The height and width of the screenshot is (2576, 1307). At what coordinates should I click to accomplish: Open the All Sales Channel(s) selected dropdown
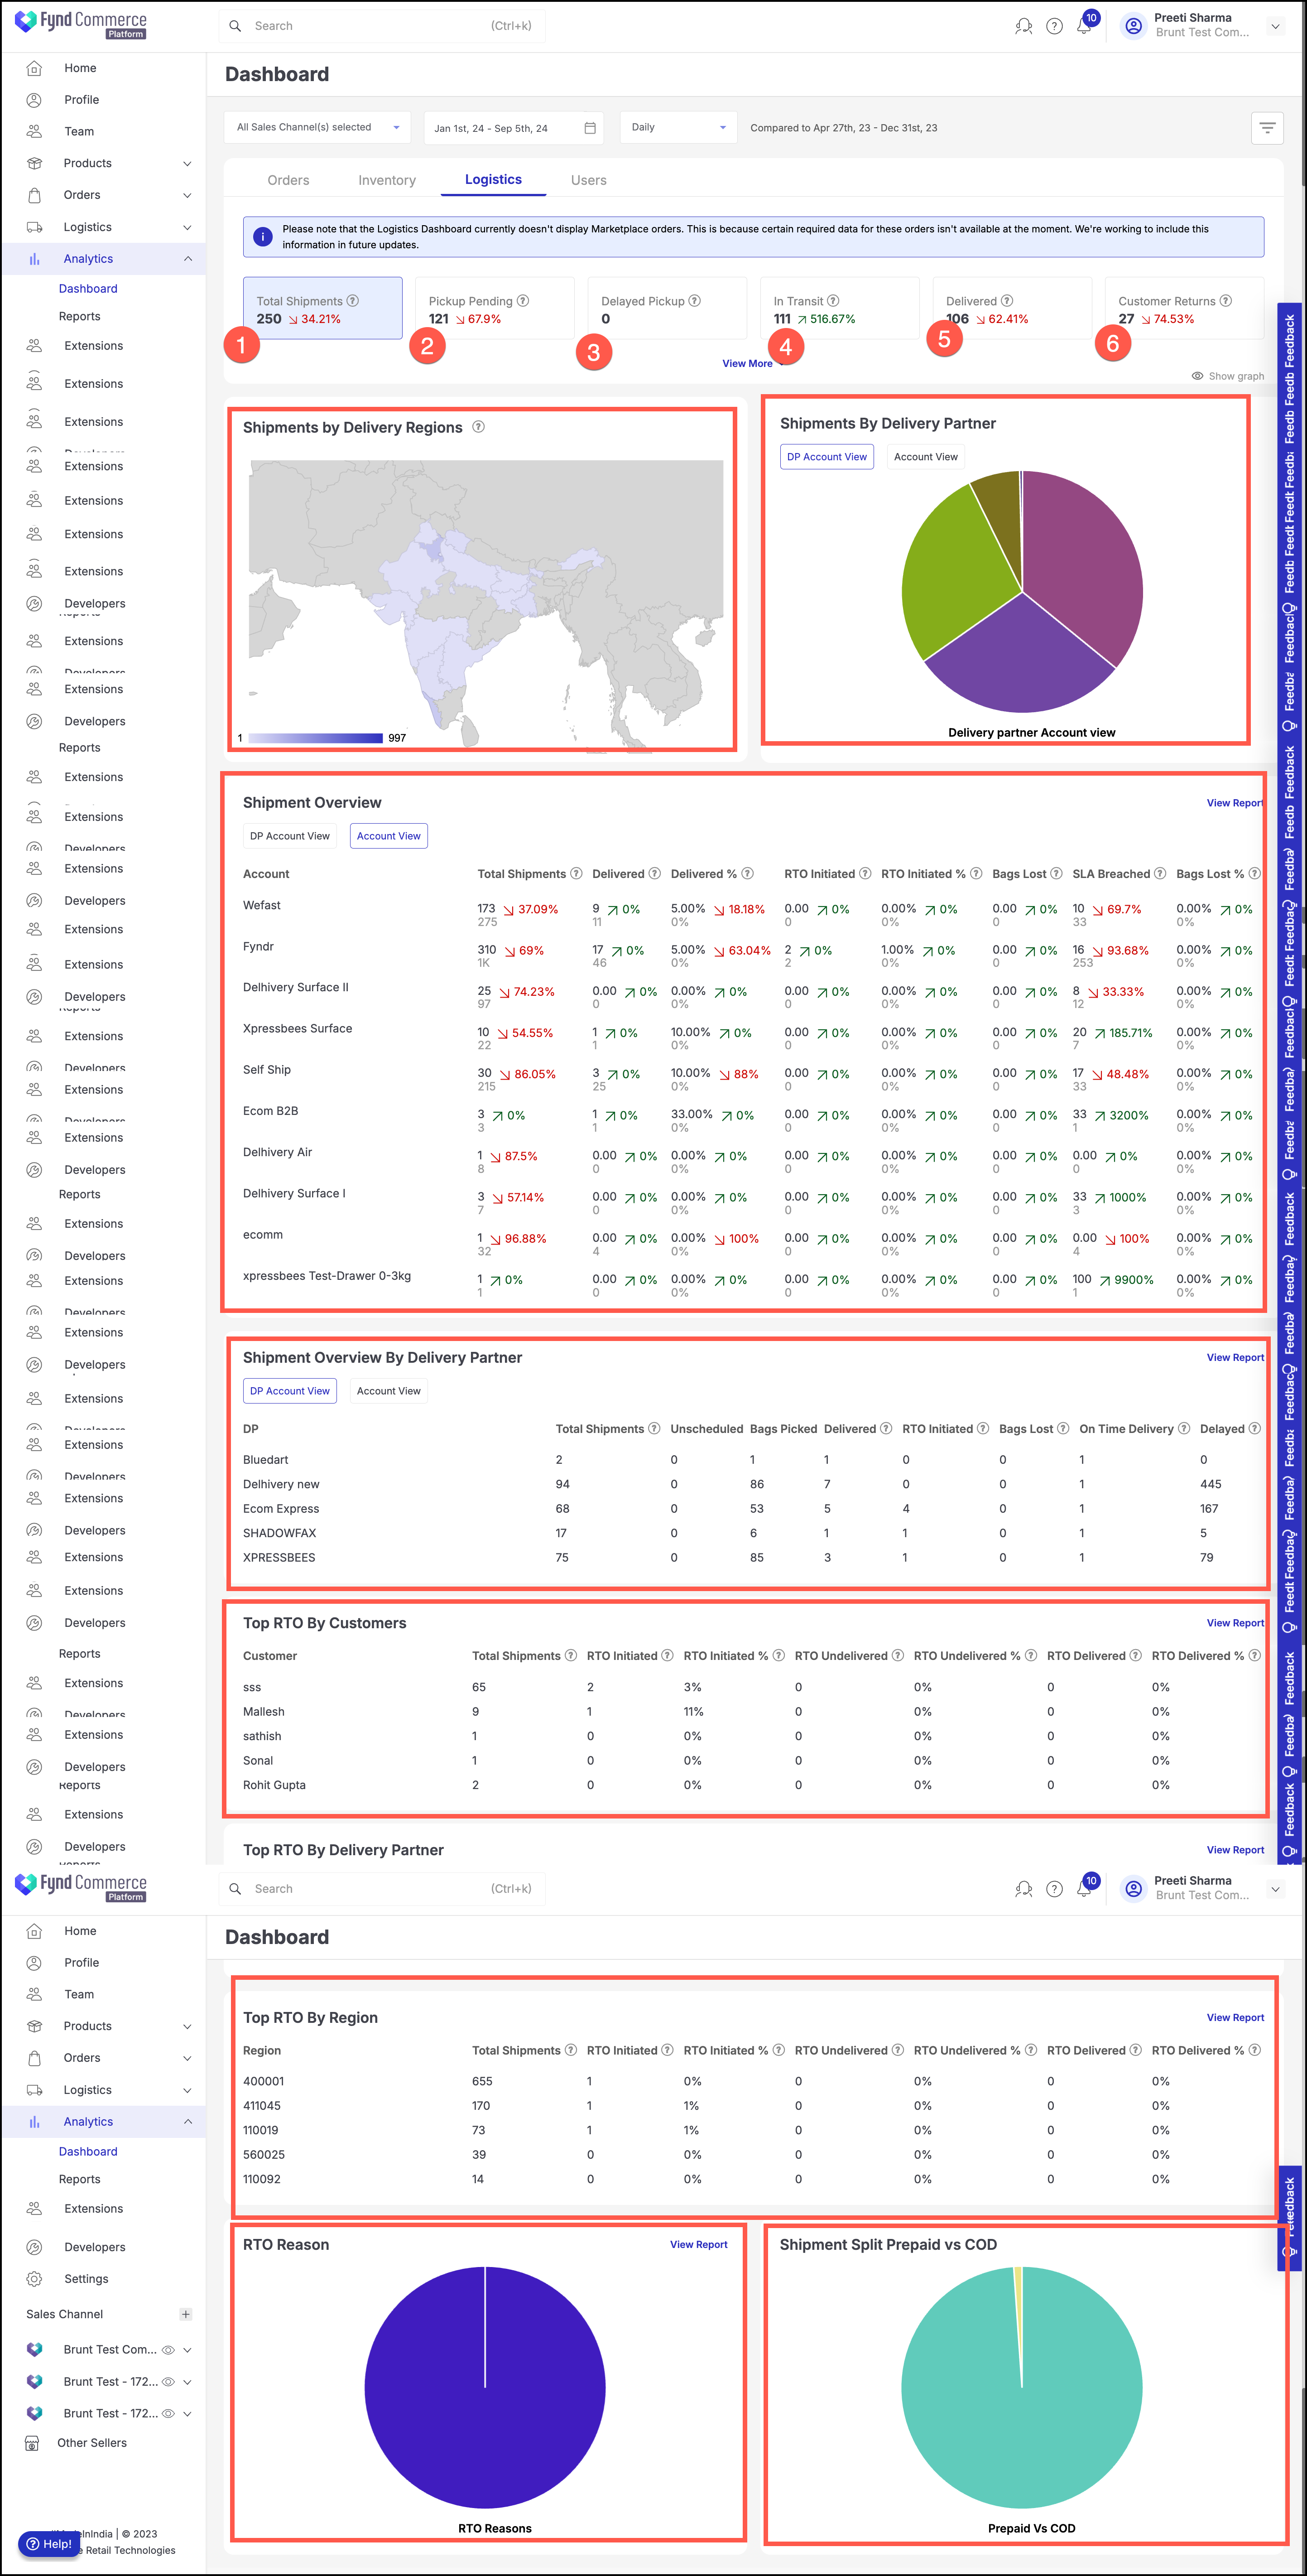317,127
